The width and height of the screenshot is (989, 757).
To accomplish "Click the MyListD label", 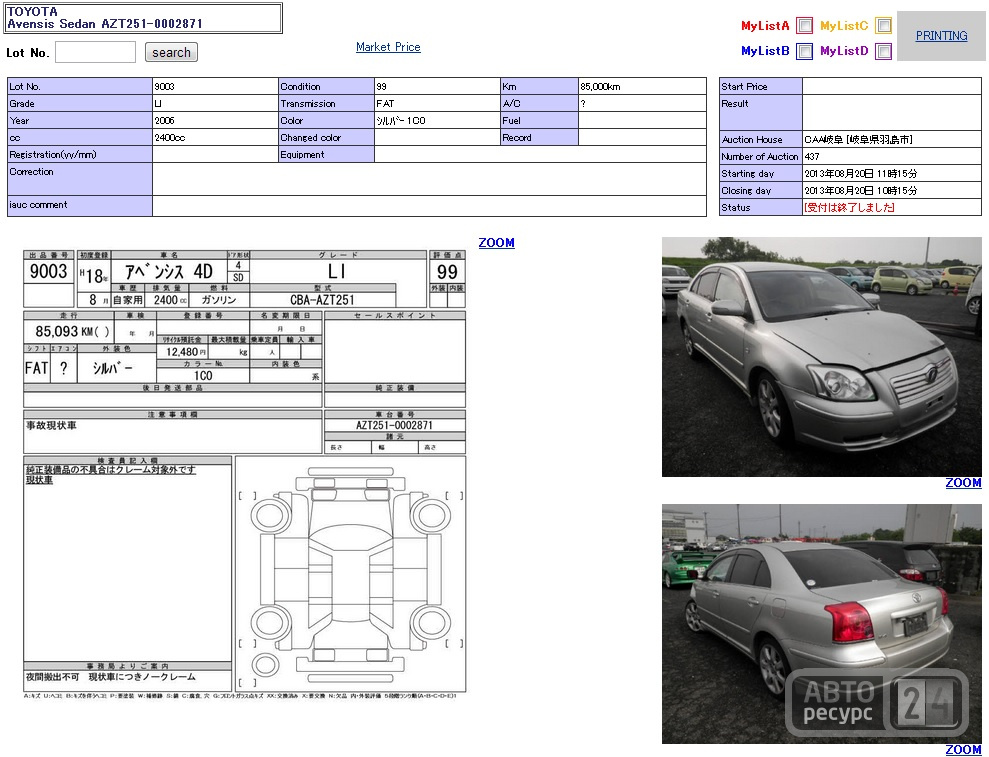I will pos(844,51).
